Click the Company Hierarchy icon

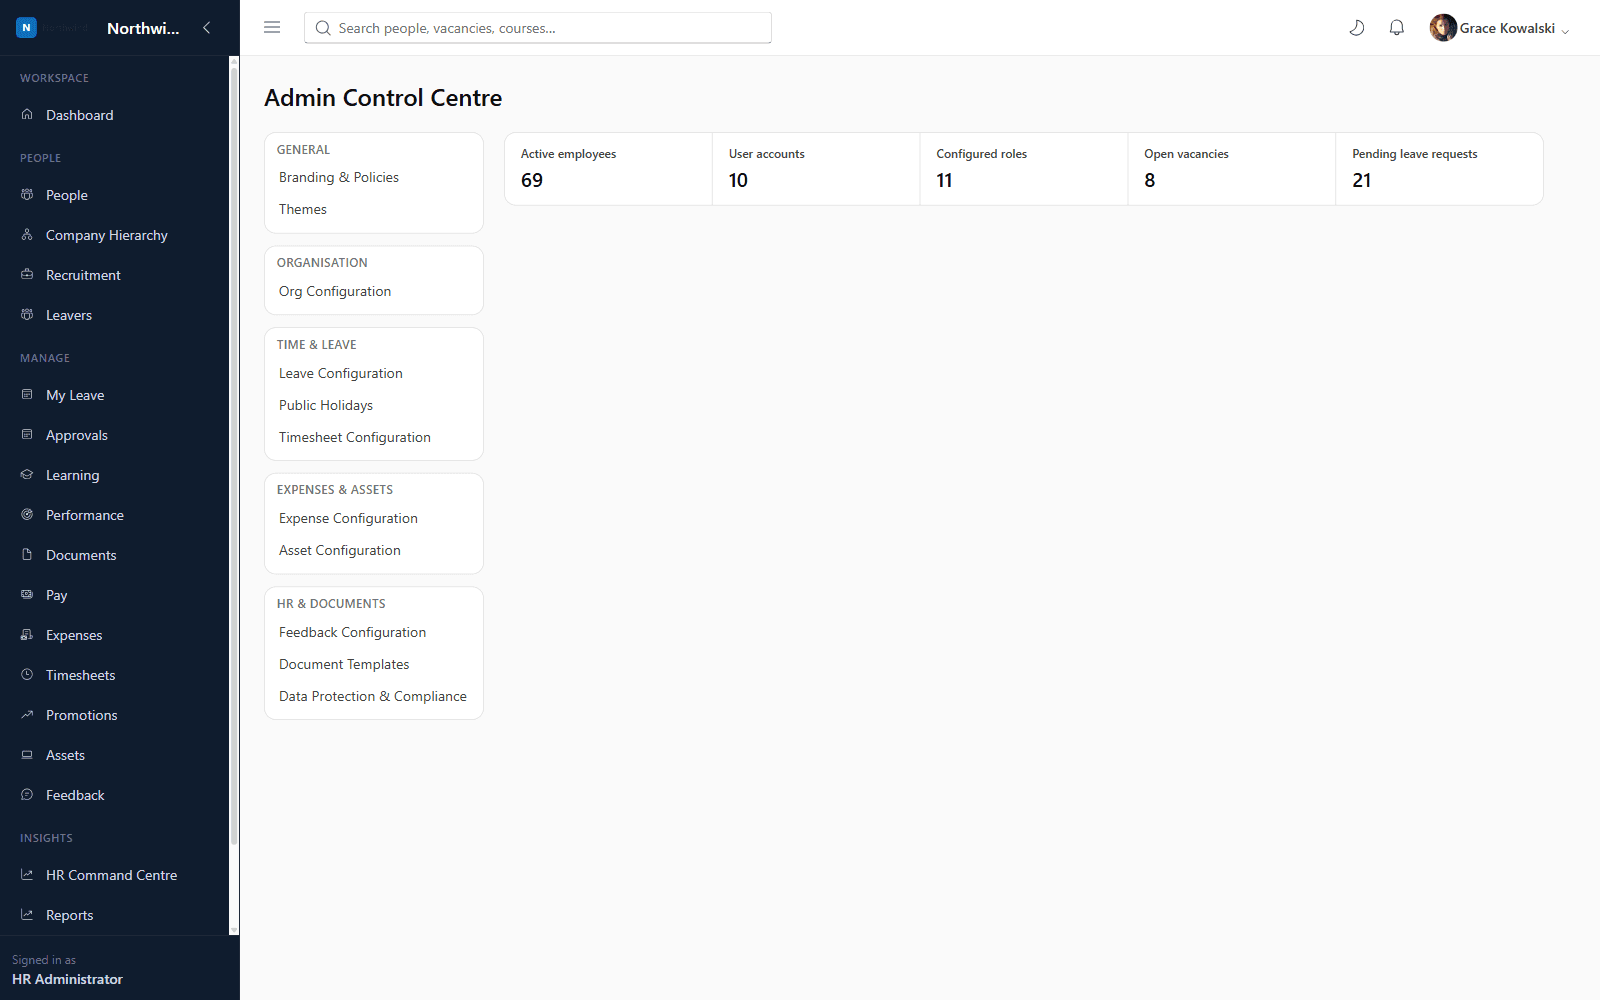pyautogui.click(x=27, y=235)
